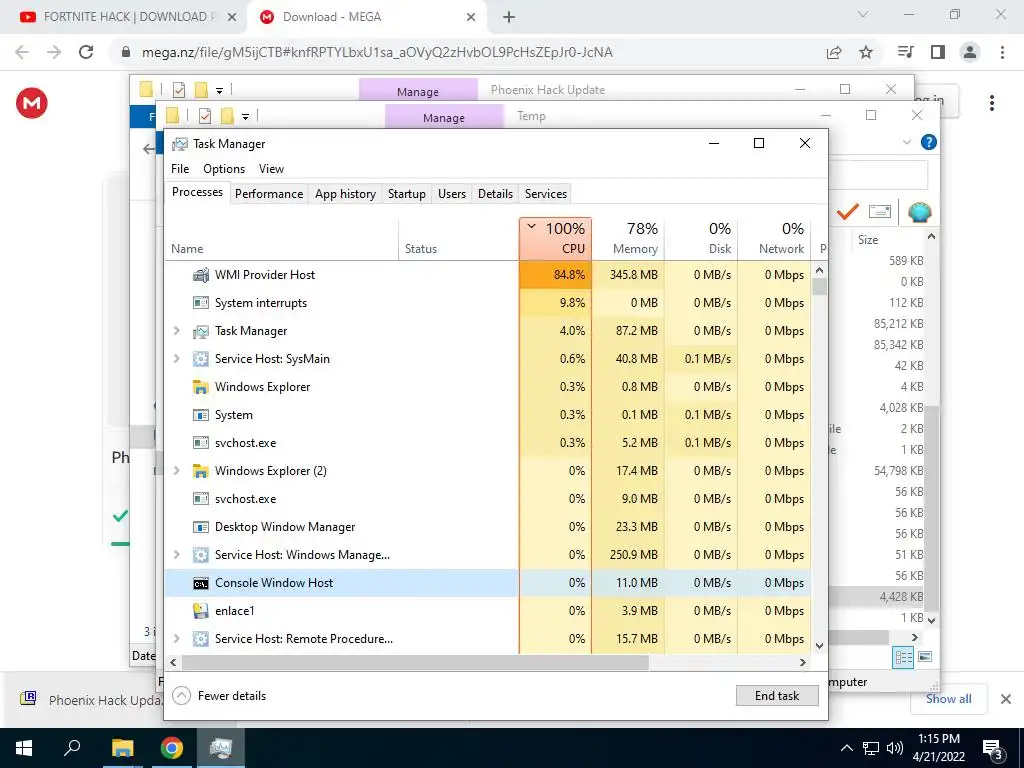Expand the Task Manager process group
1024x768 pixels.
176,331
